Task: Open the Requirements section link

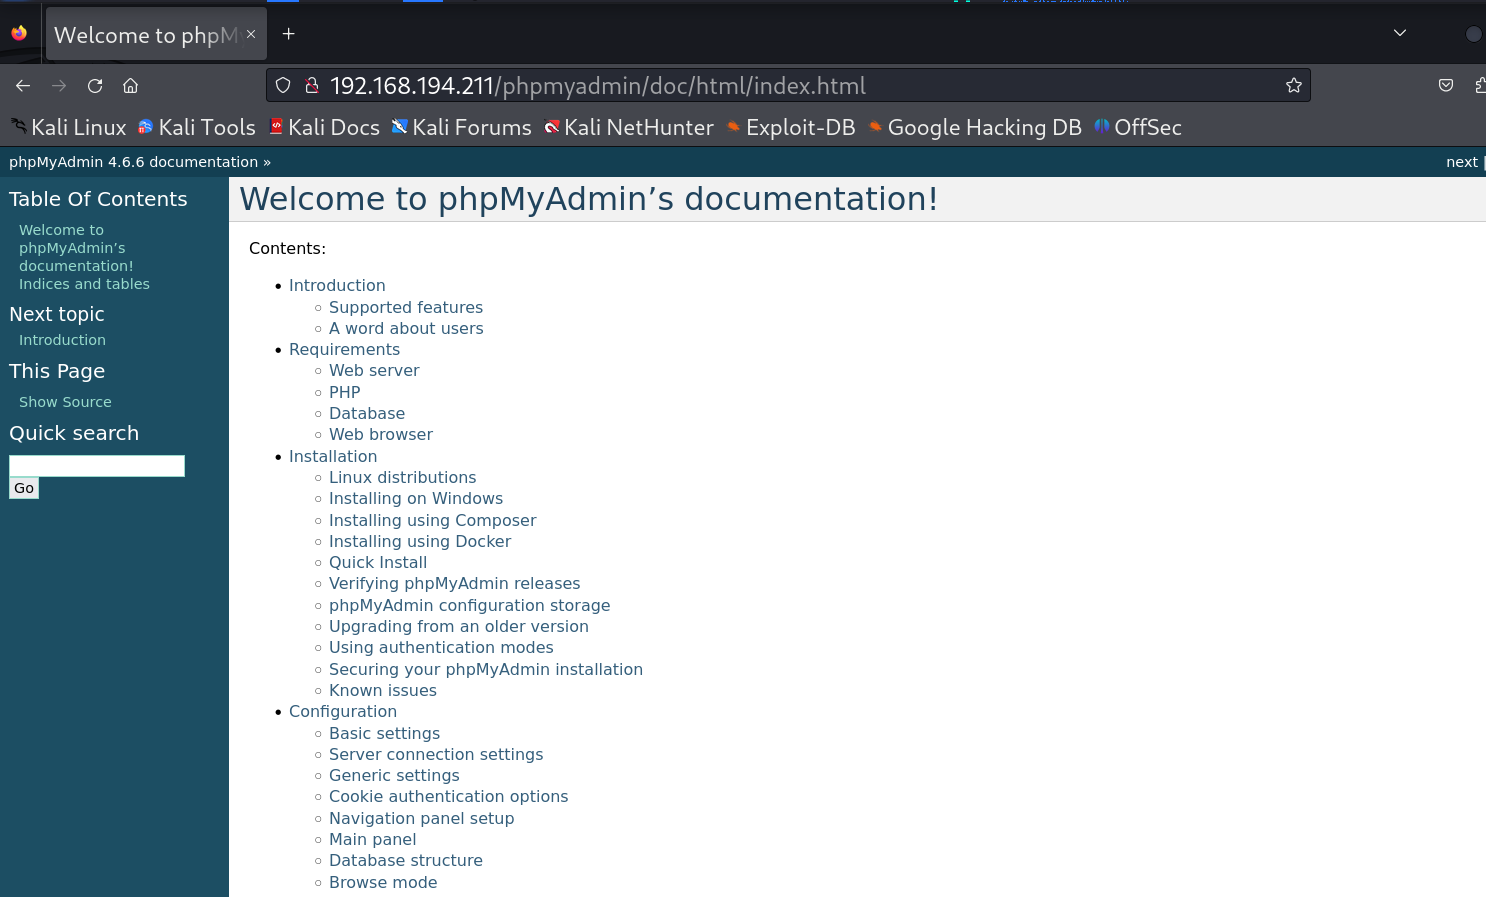Action: click(344, 350)
